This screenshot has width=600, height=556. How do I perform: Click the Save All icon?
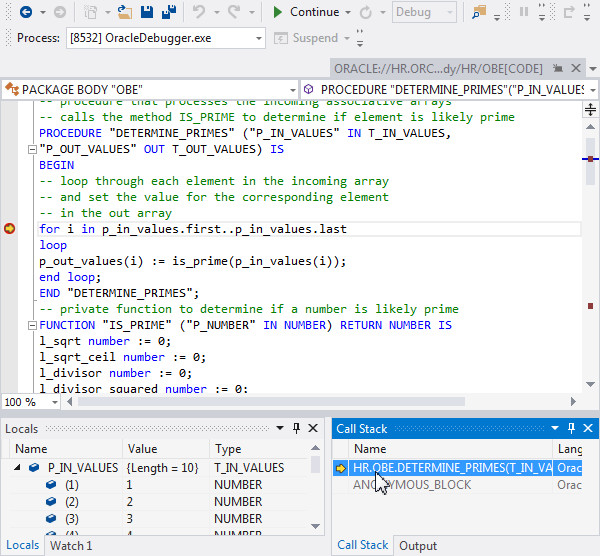coord(169,12)
